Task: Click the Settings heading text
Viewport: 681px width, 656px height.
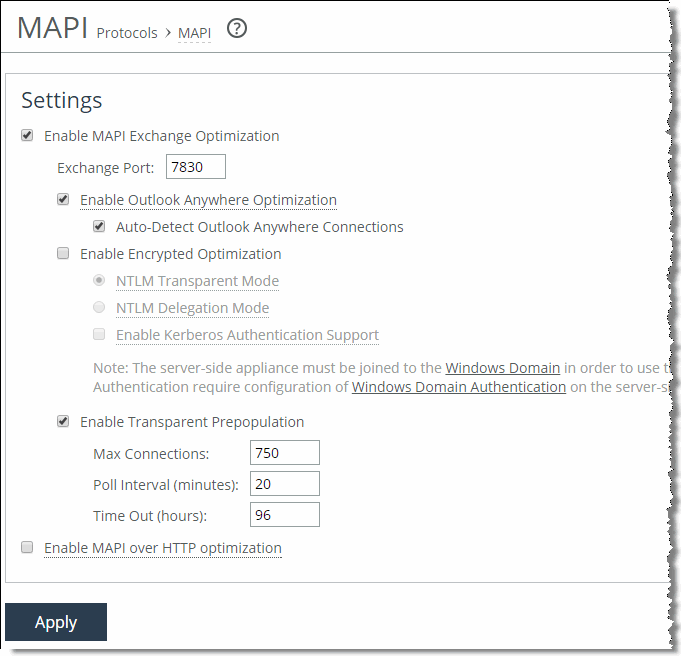Action: (62, 101)
